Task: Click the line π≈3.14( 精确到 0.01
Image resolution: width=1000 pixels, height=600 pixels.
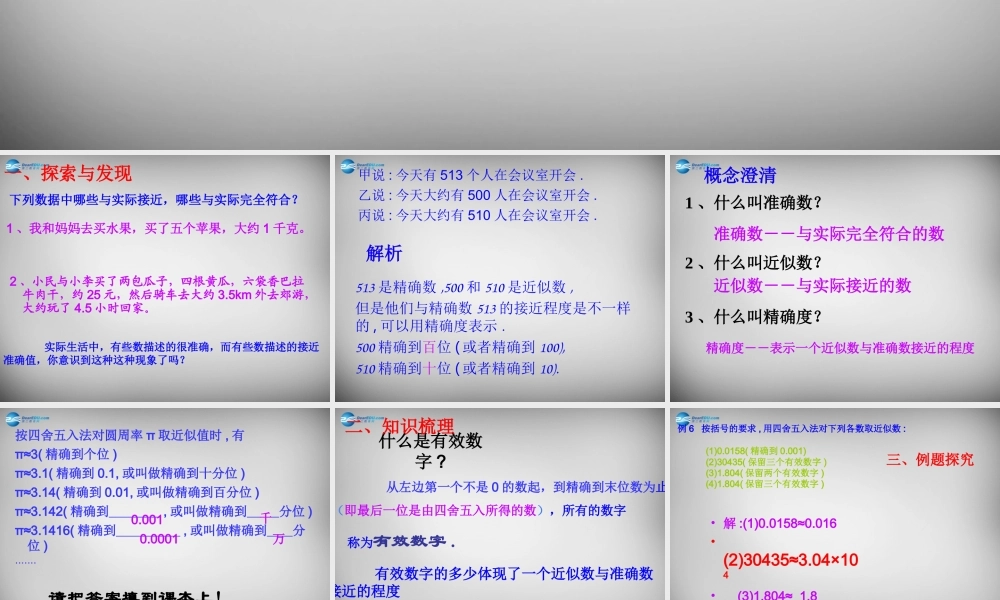Action: (x=137, y=492)
